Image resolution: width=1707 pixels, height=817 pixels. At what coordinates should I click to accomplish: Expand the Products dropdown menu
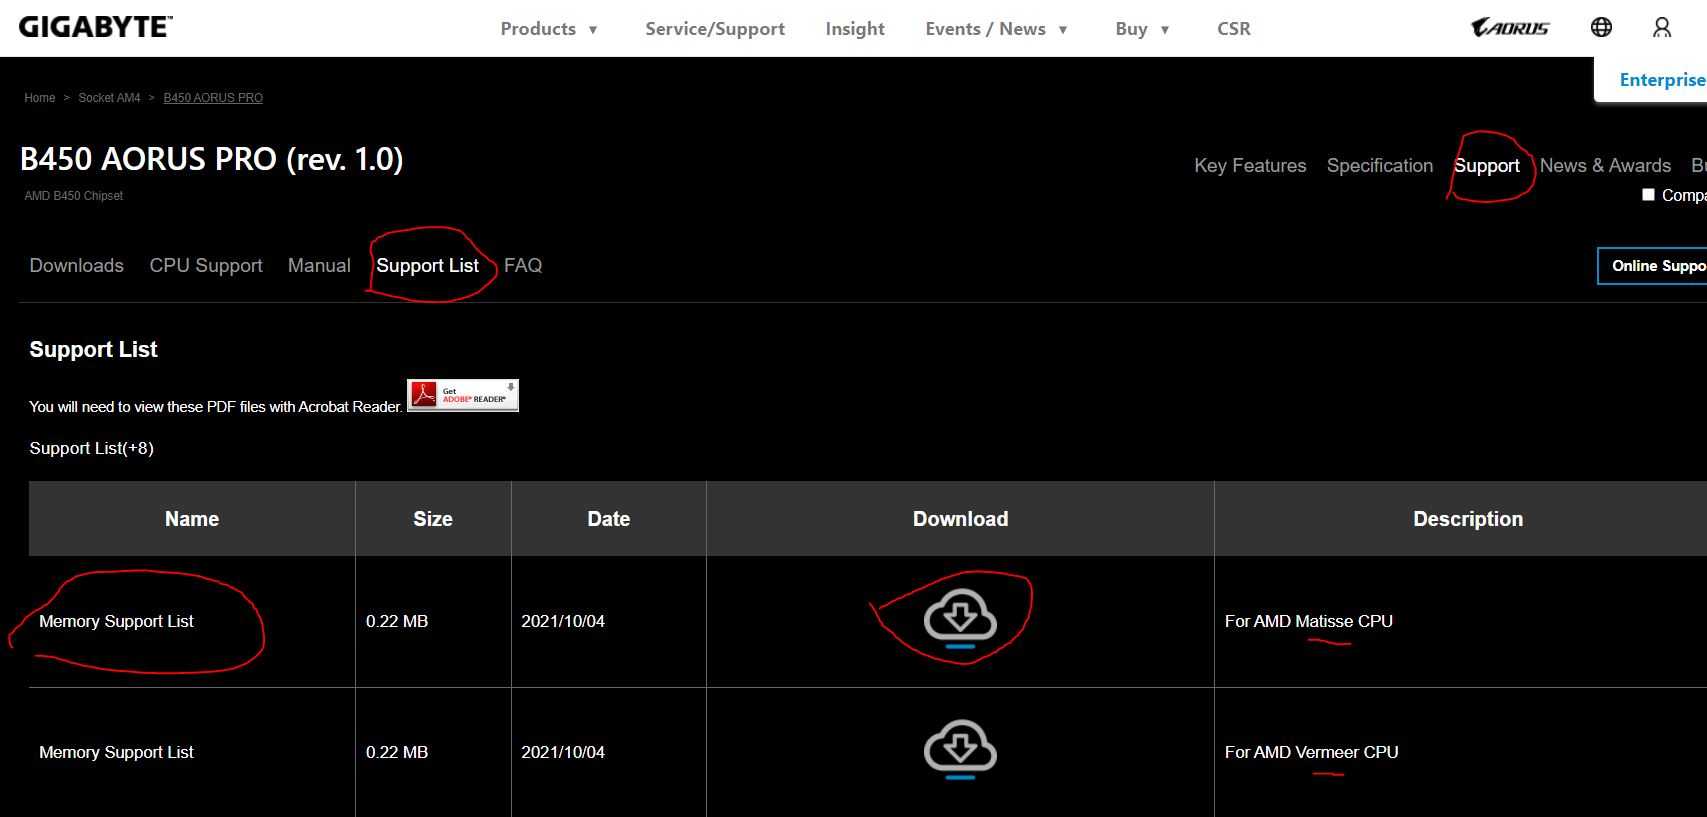[549, 29]
